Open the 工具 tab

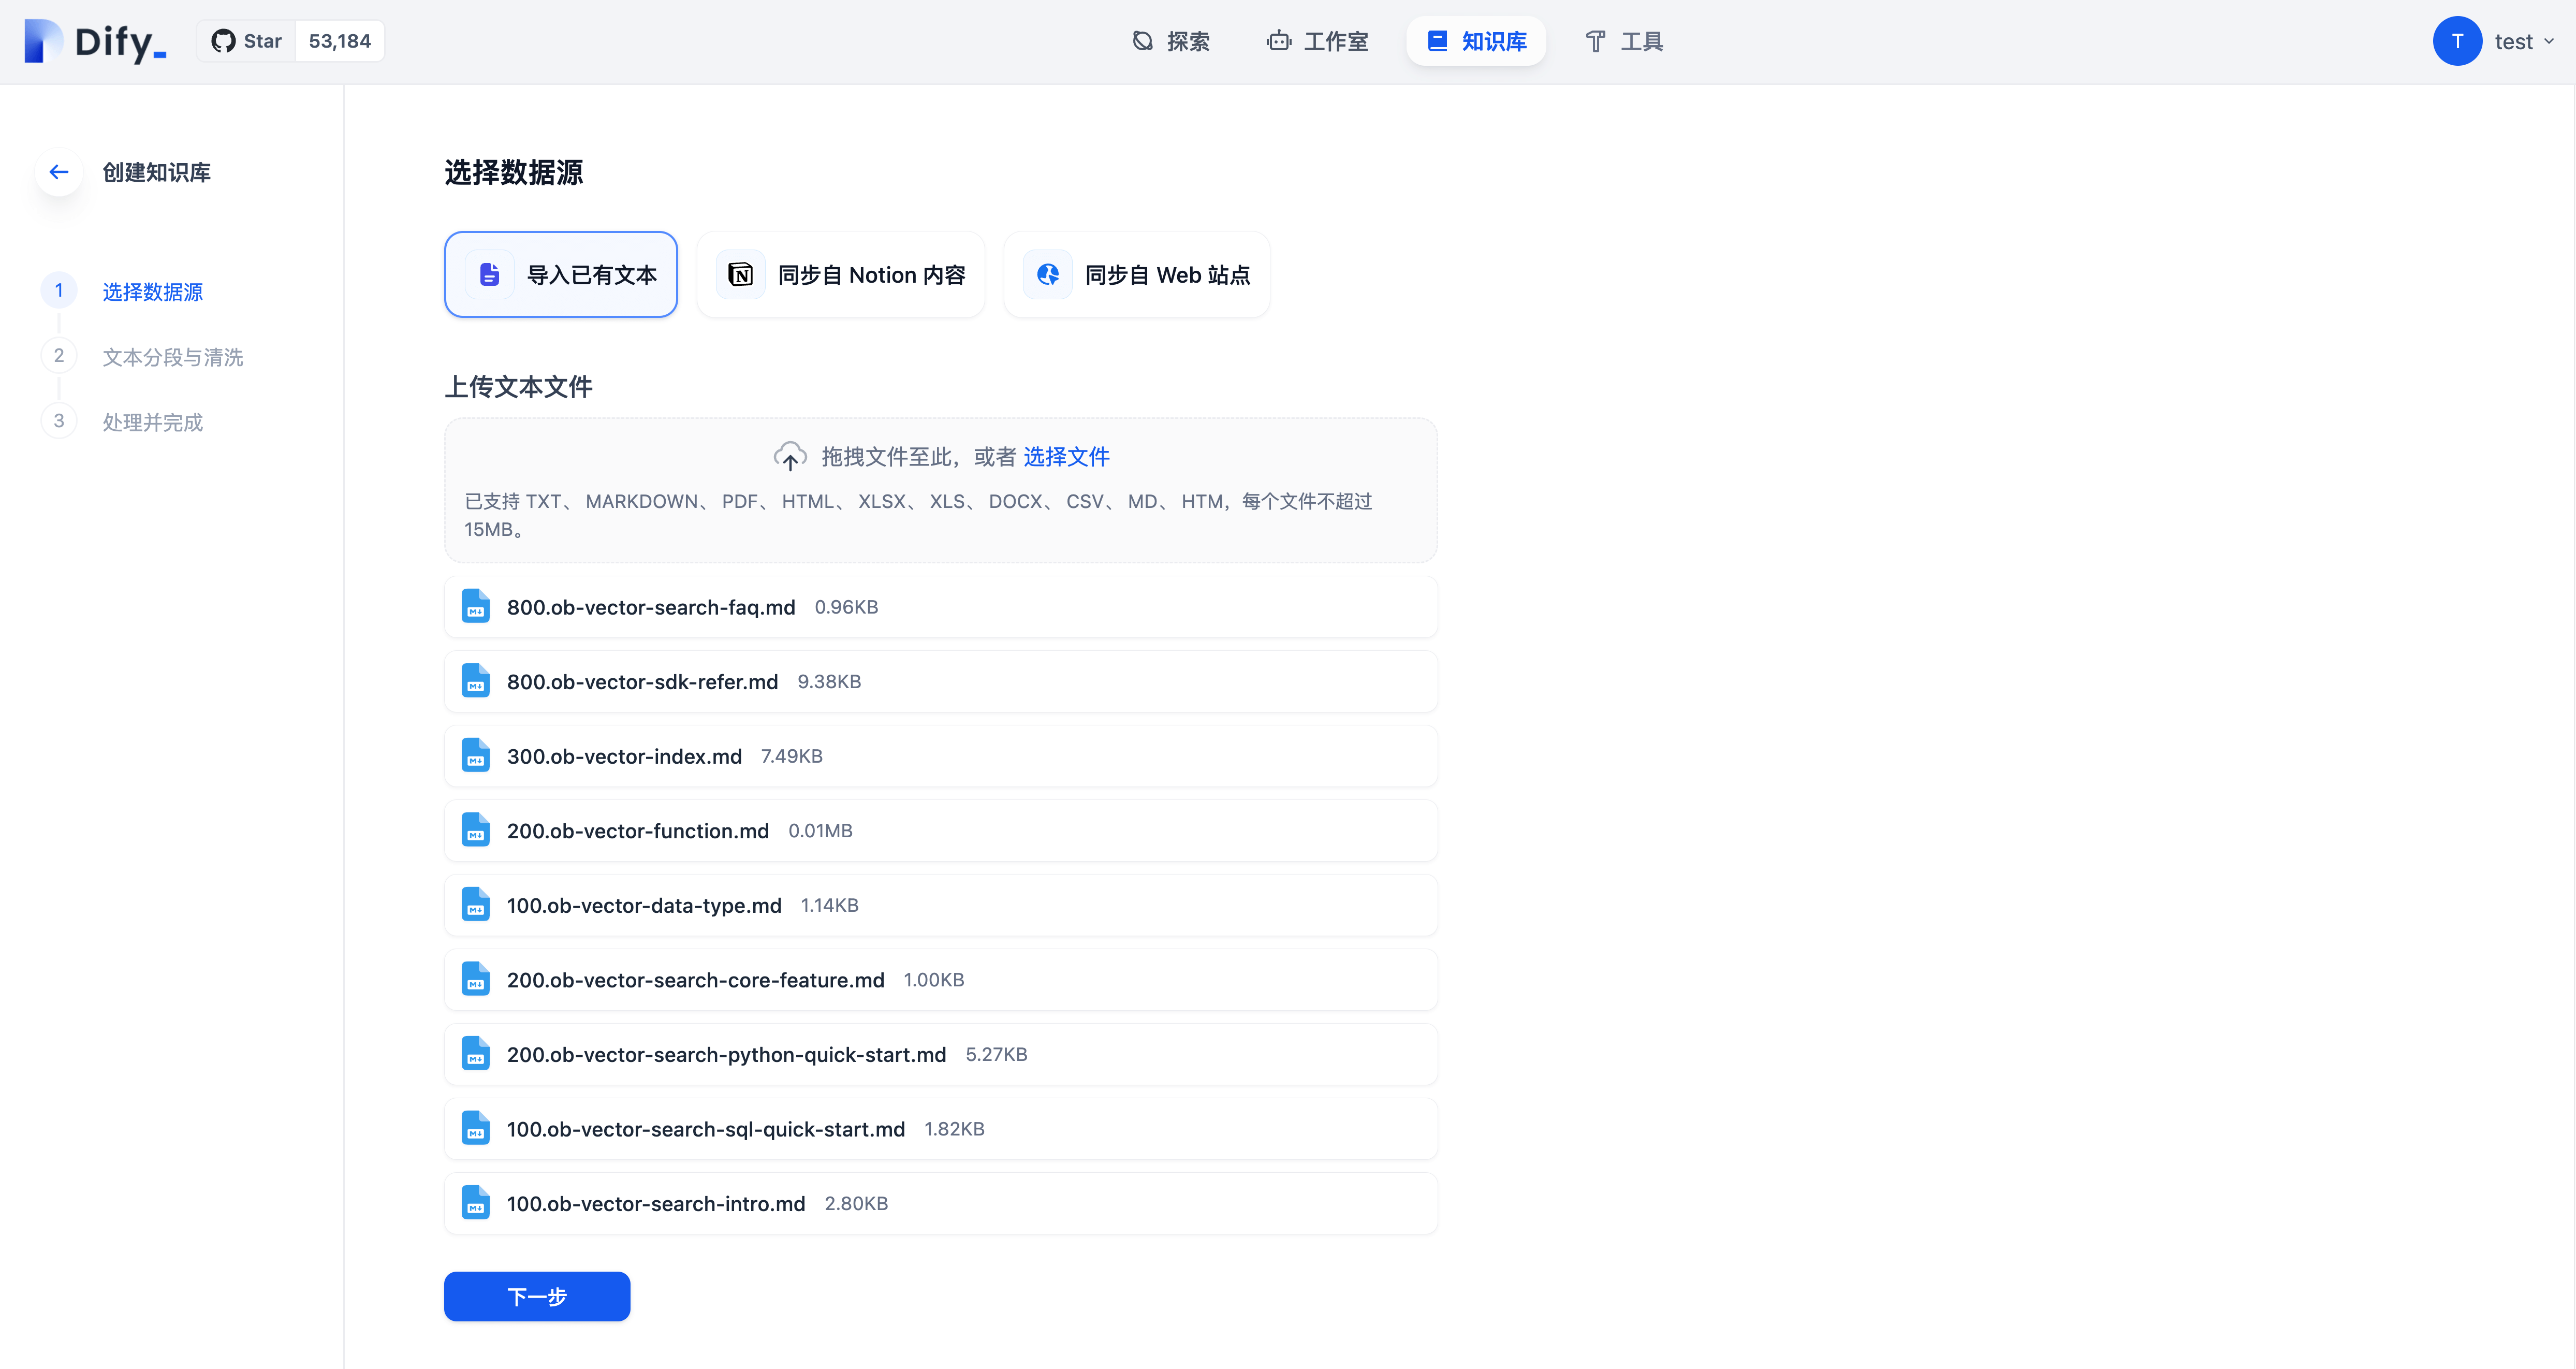tap(1624, 41)
